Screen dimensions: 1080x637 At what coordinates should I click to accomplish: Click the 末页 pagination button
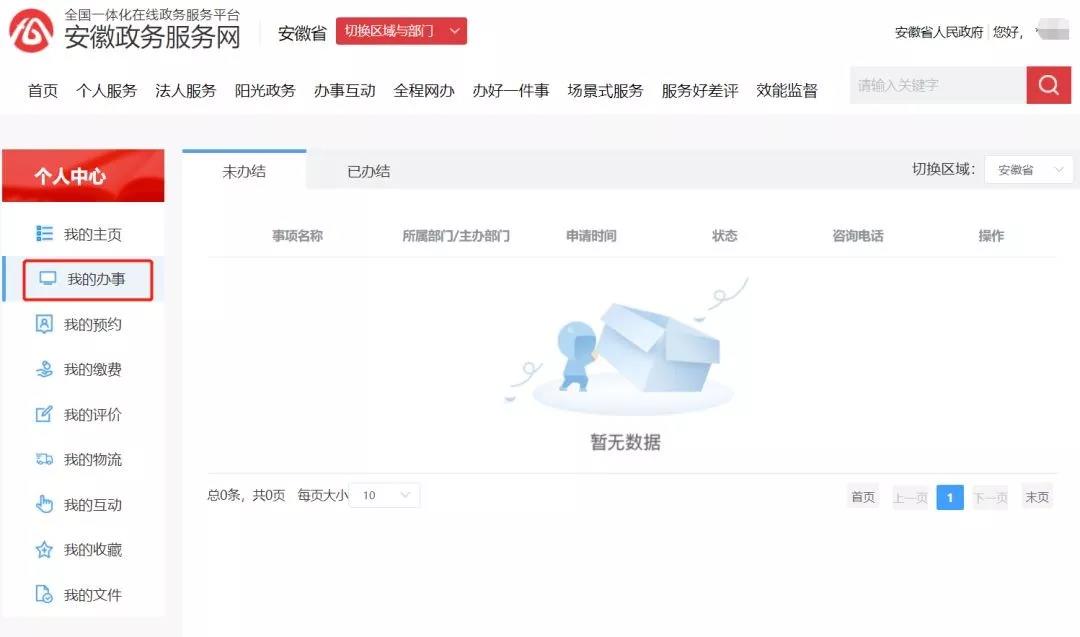[x=1036, y=497]
